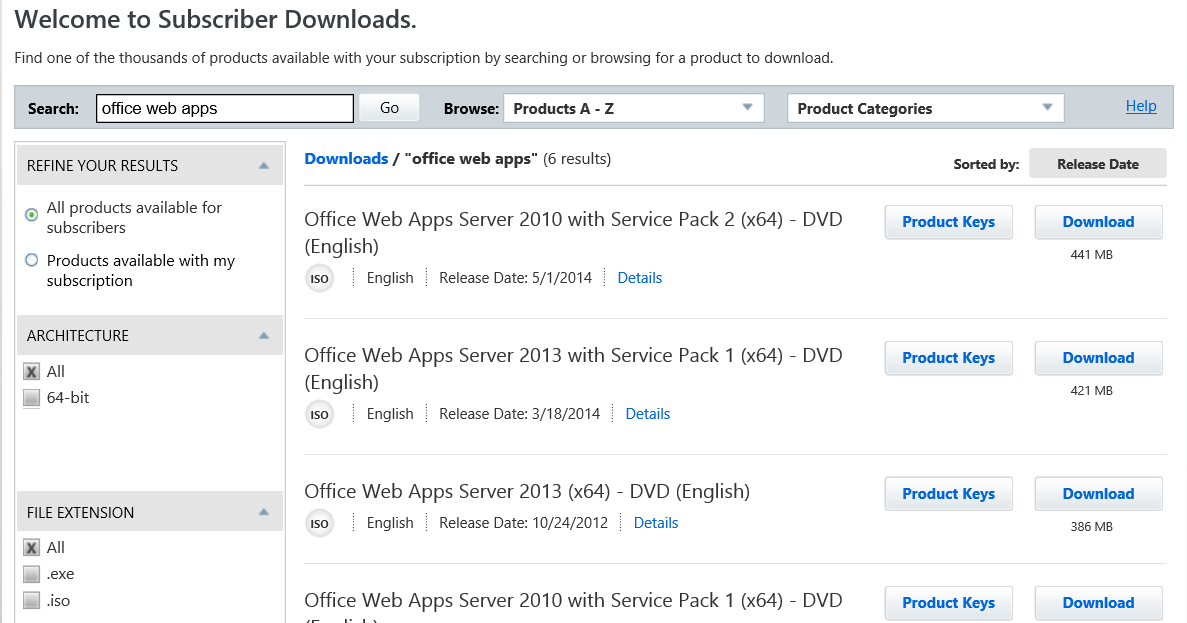Click Release Date: 5/1/2014 text

(516, 278)
